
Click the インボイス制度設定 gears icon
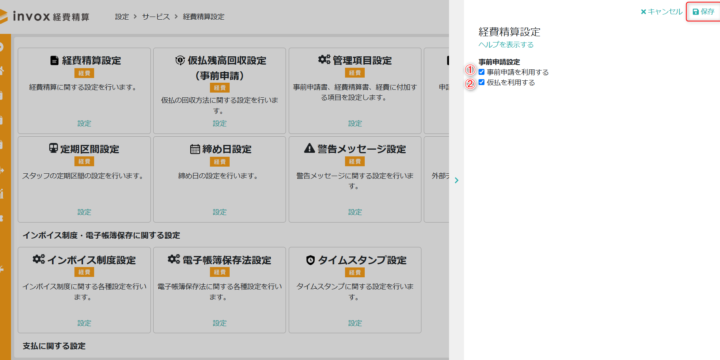(x=39, y=259)
